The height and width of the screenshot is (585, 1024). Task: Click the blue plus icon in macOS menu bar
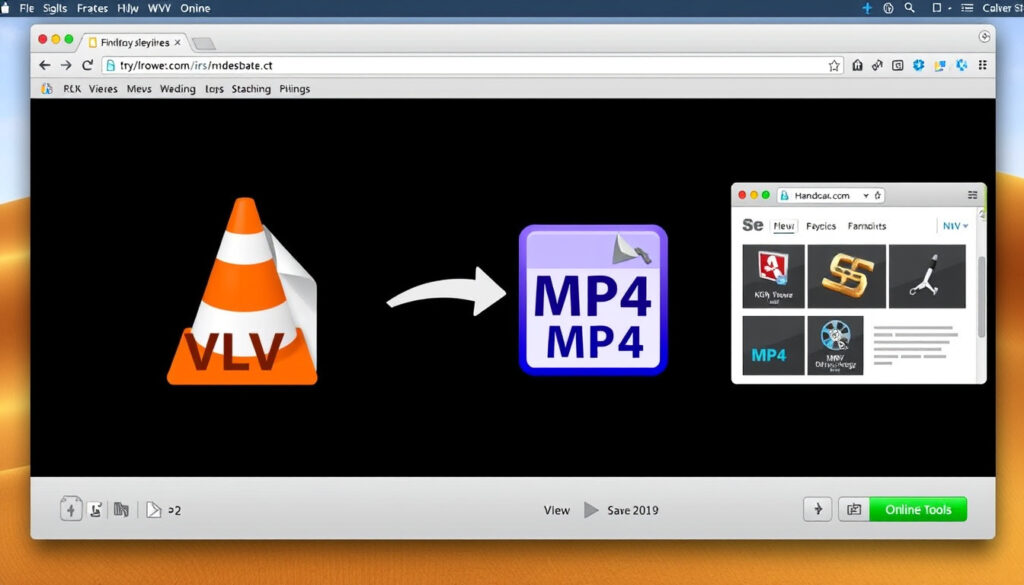coord(867,8)
